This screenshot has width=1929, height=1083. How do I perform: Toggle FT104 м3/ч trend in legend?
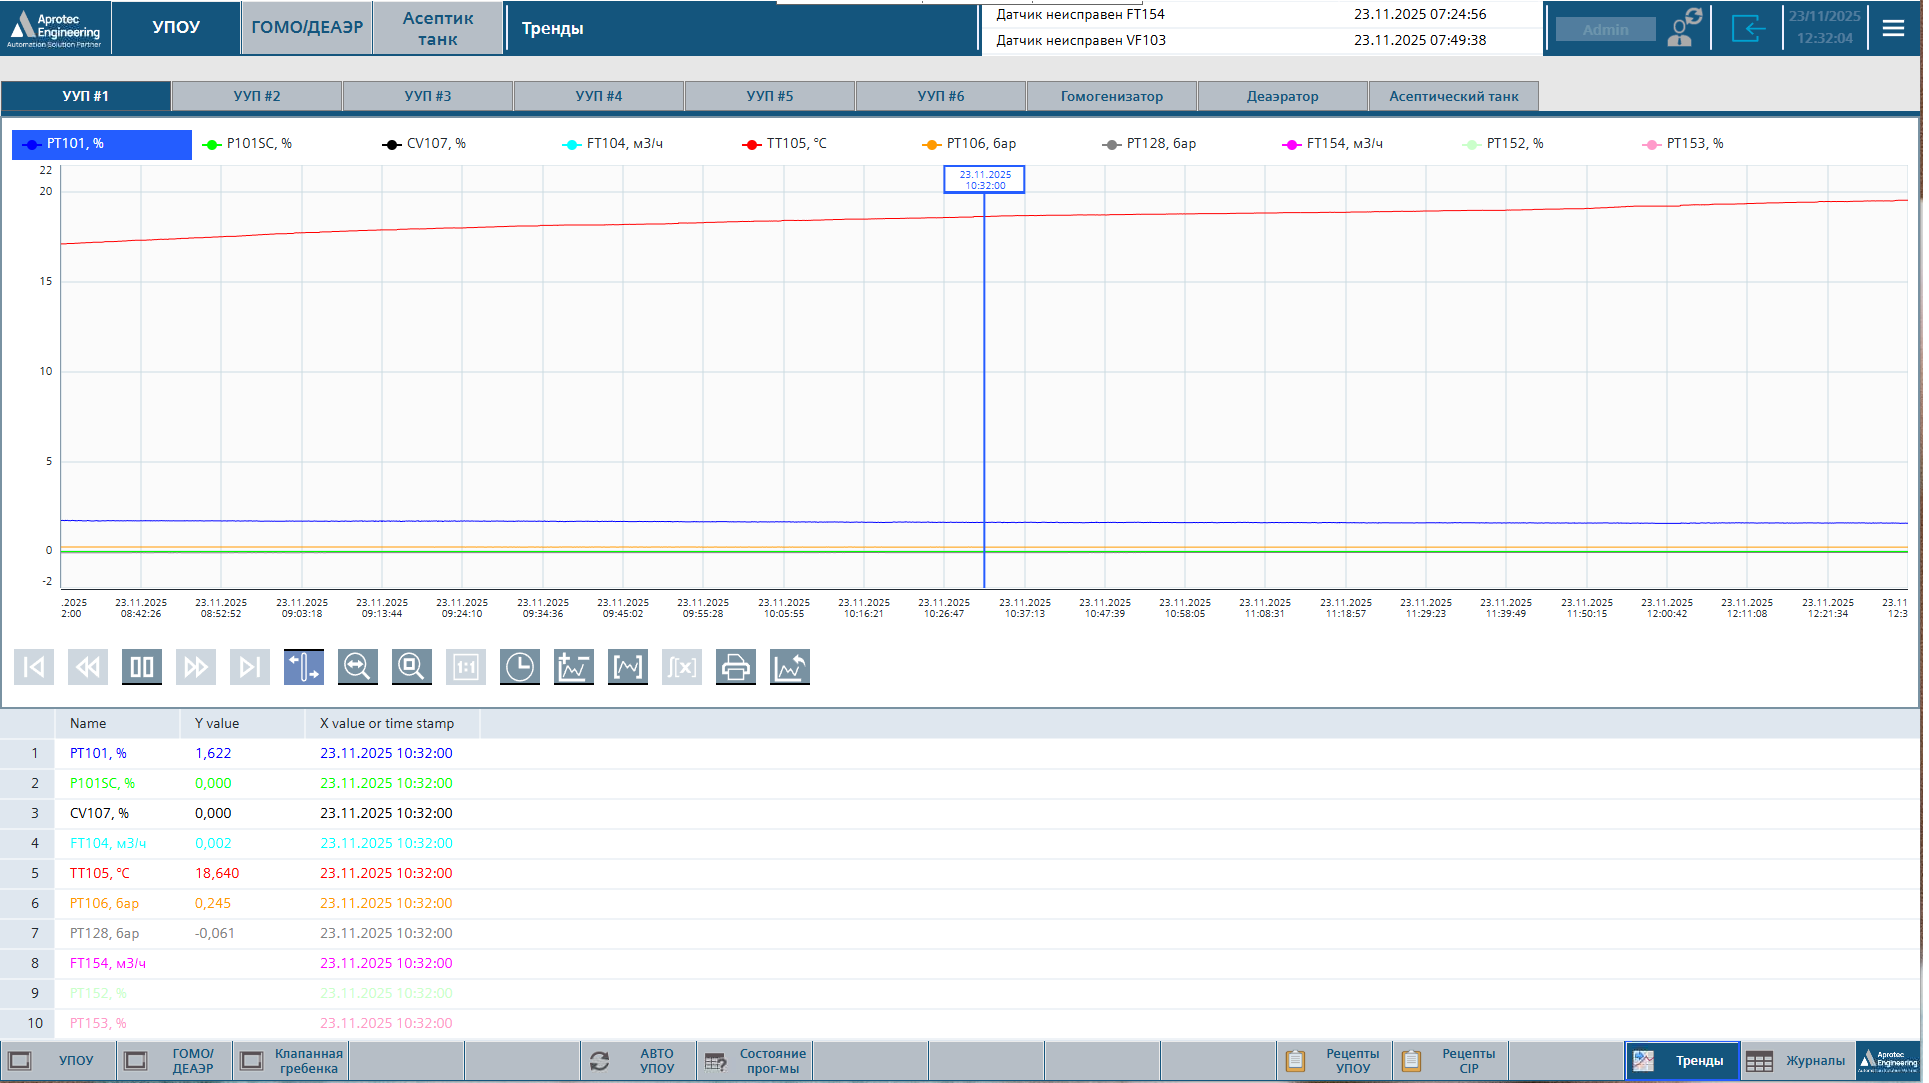[x=624, y=144]
